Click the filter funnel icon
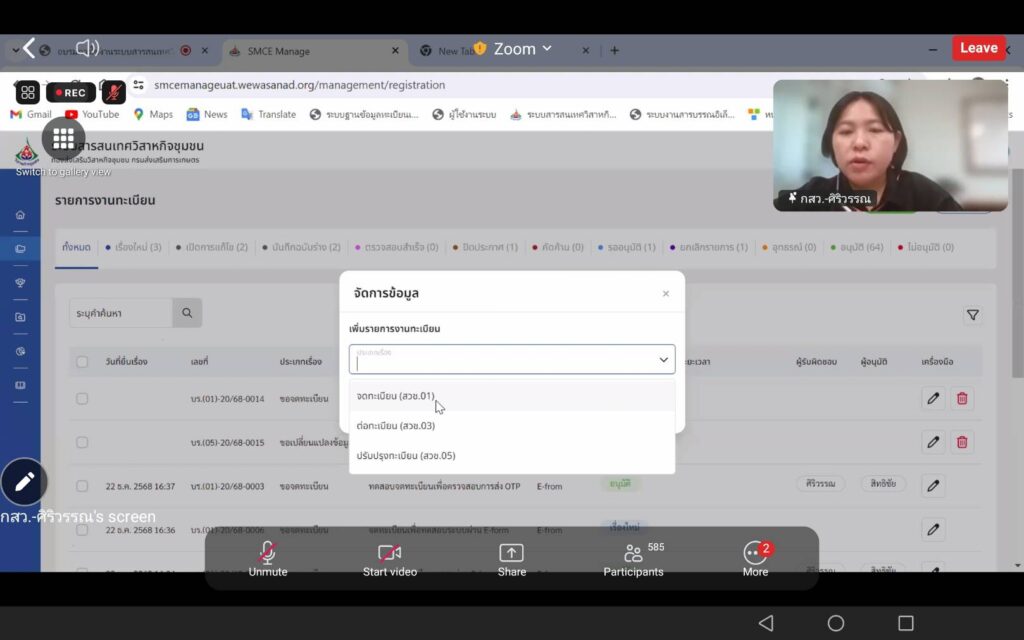 pyautogui.click(x=972, y=315)
